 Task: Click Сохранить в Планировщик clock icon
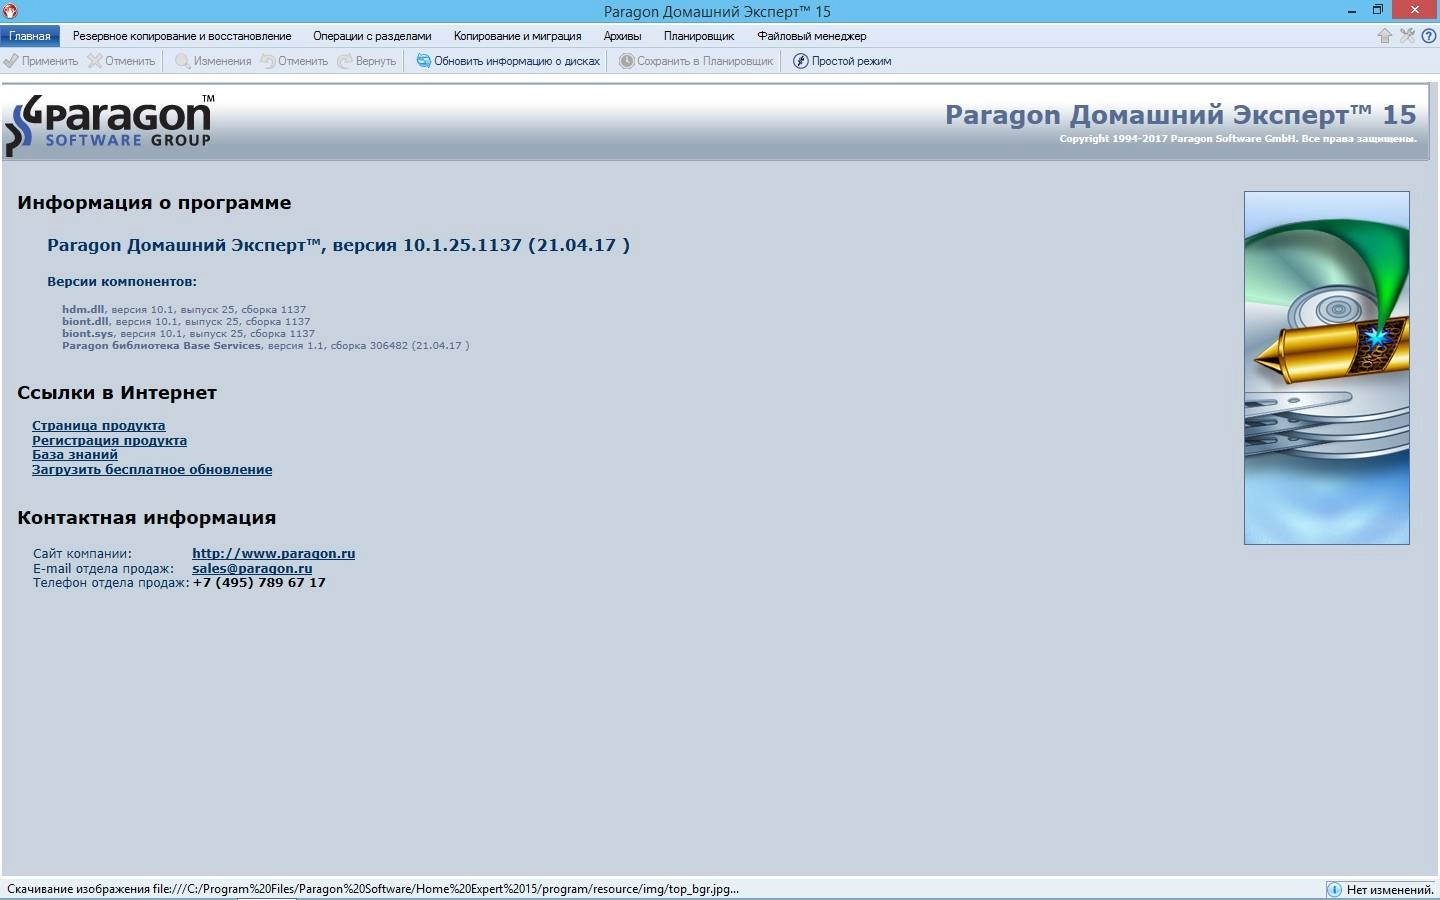[x=627, y=61]
